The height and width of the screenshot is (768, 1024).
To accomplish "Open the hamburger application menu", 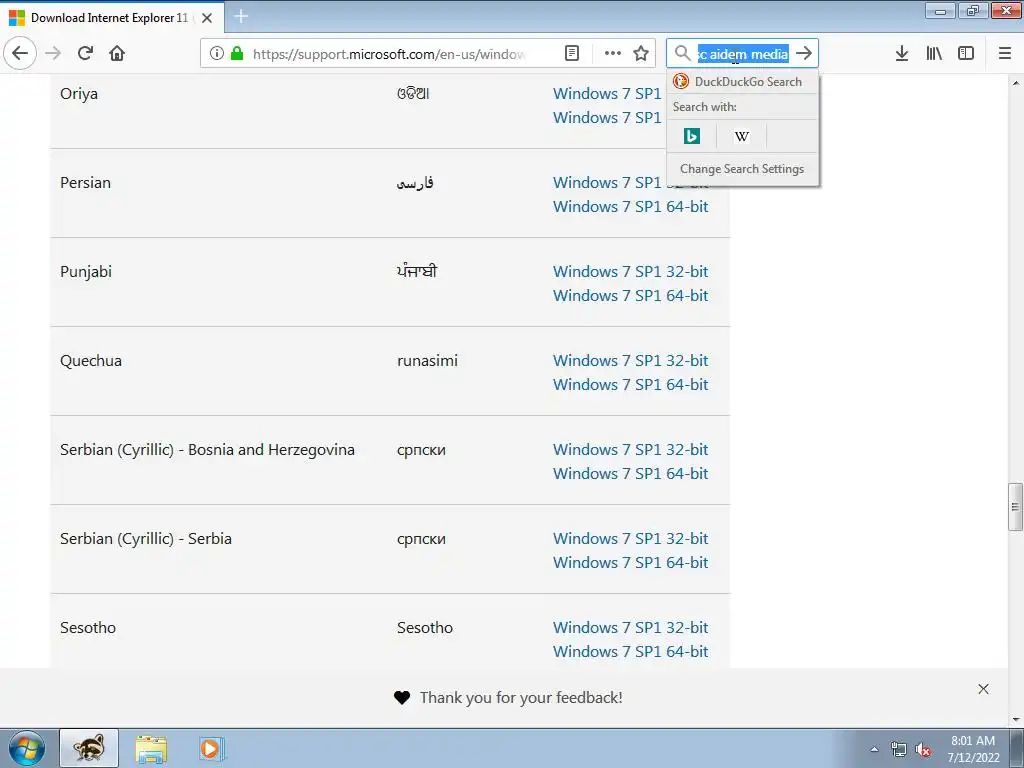I will pyautogui.click(x=1005, y=53).
